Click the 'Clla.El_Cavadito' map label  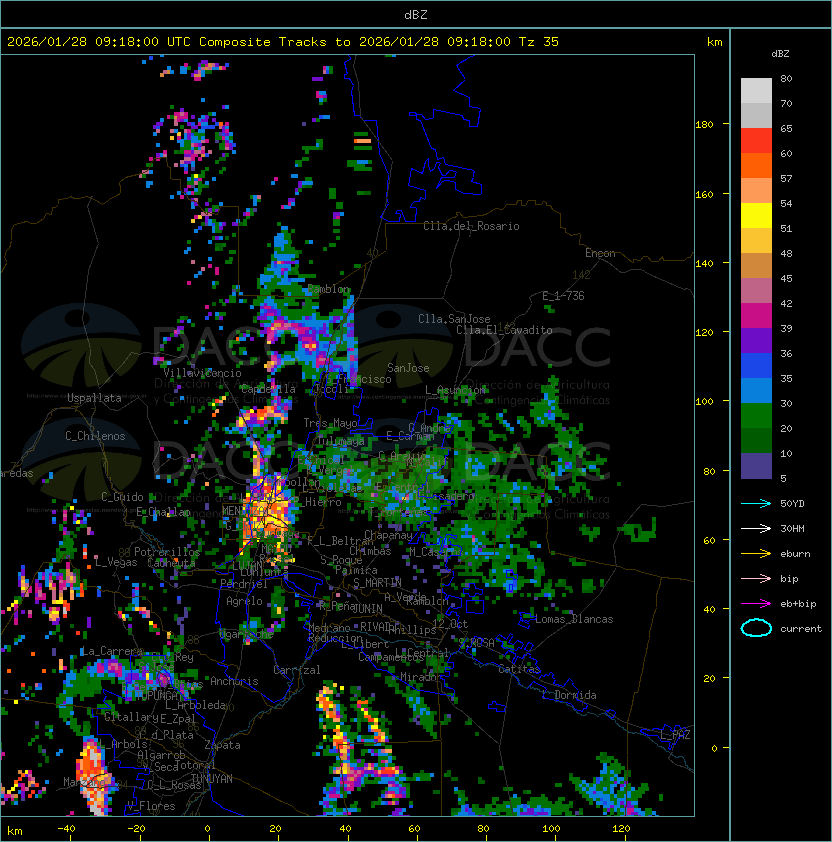504,330
